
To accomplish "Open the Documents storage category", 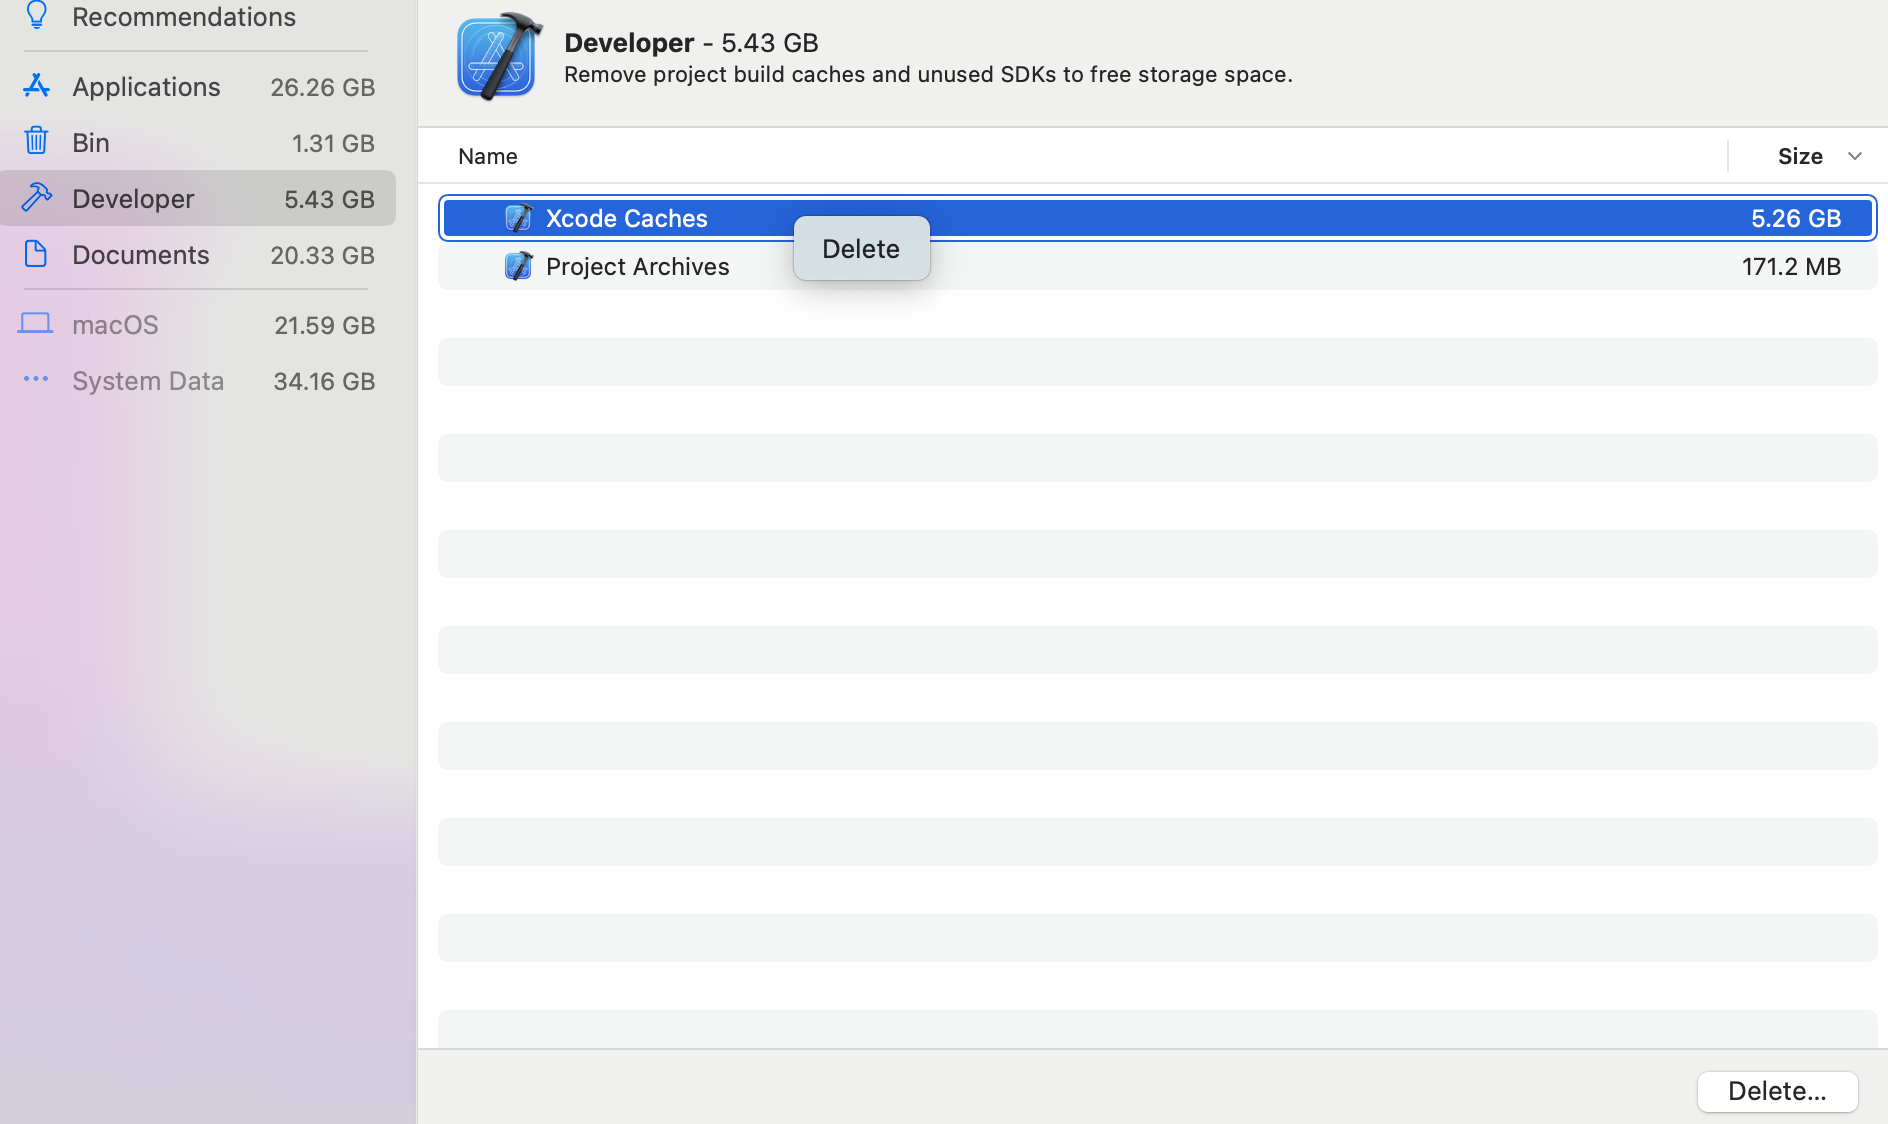I will (198, 255).
